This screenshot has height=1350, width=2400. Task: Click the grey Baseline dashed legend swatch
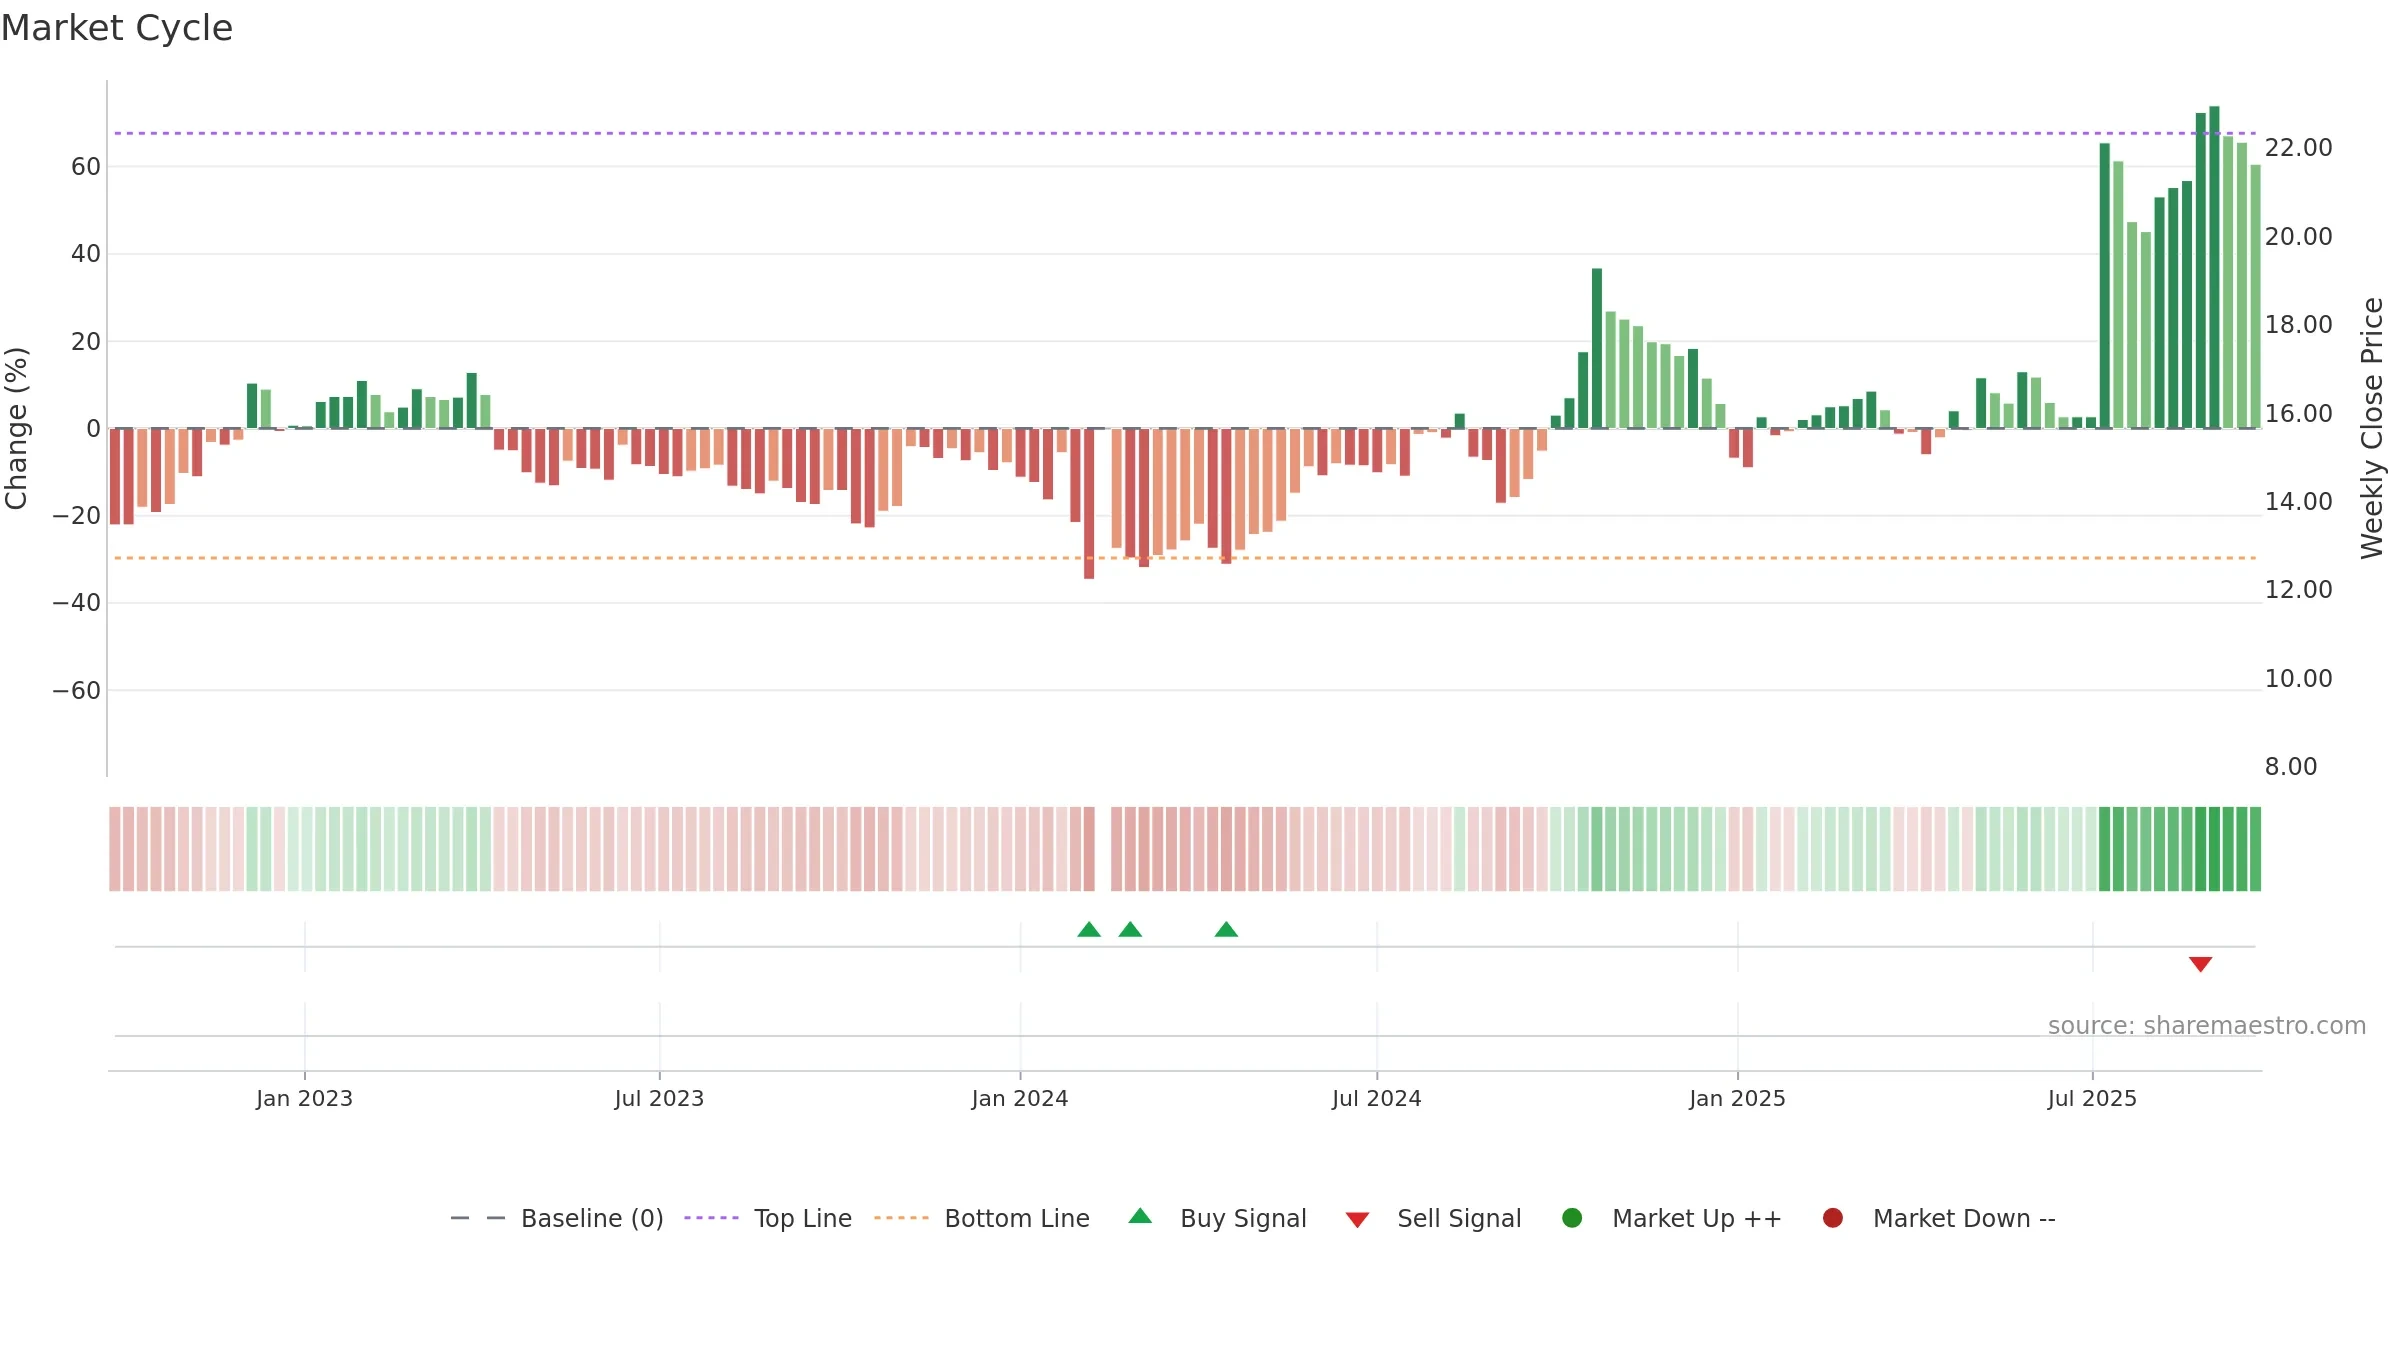tap(478, 1218)
